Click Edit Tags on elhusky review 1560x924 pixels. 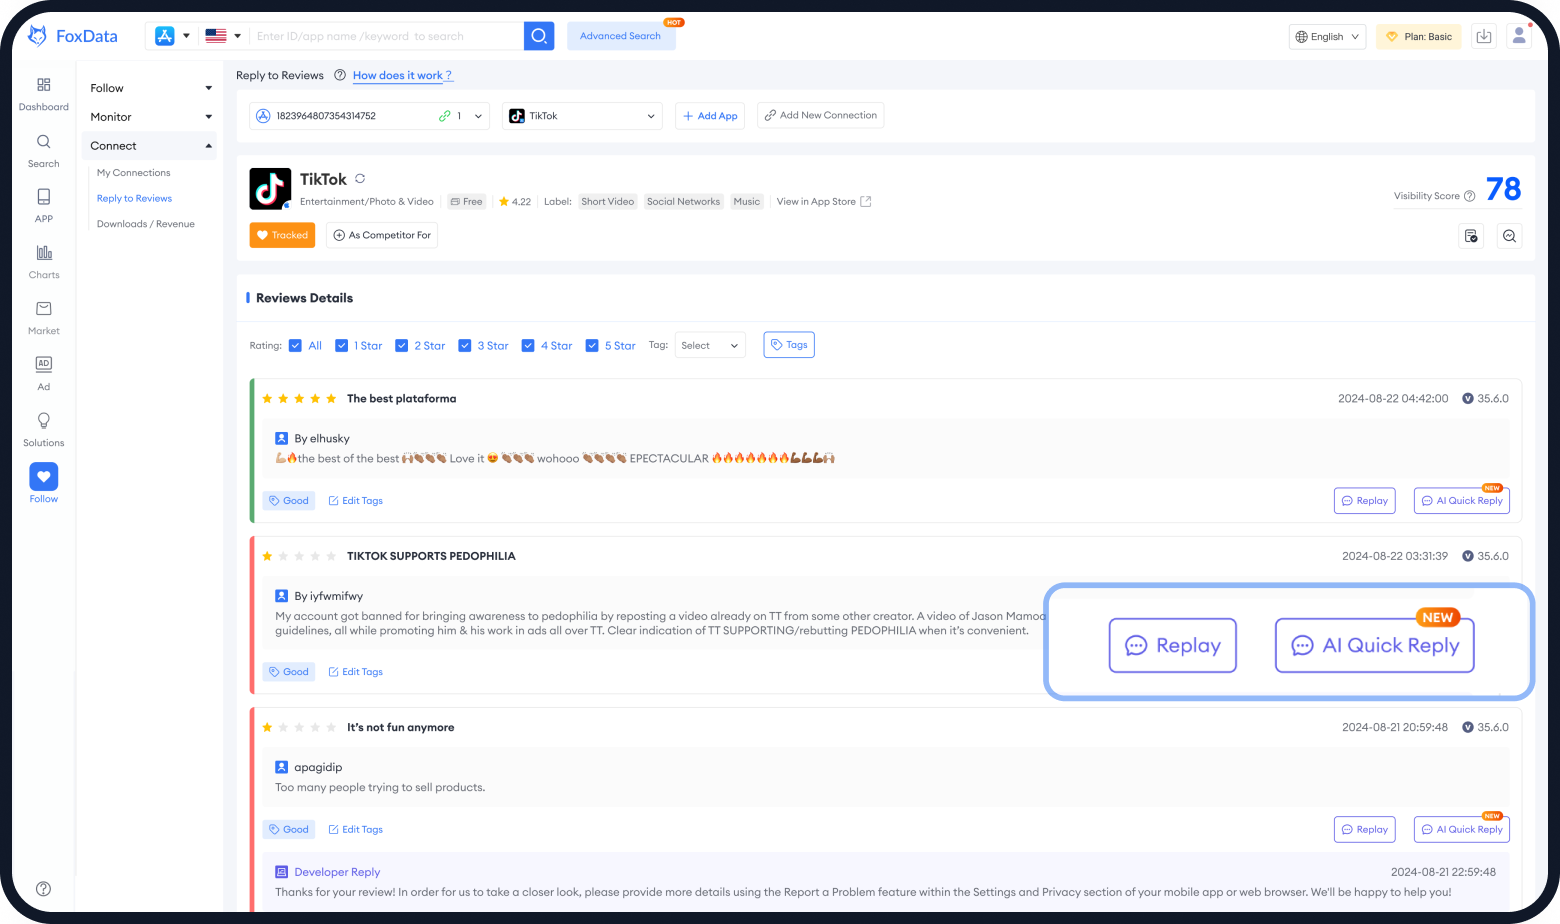[355, 501]
